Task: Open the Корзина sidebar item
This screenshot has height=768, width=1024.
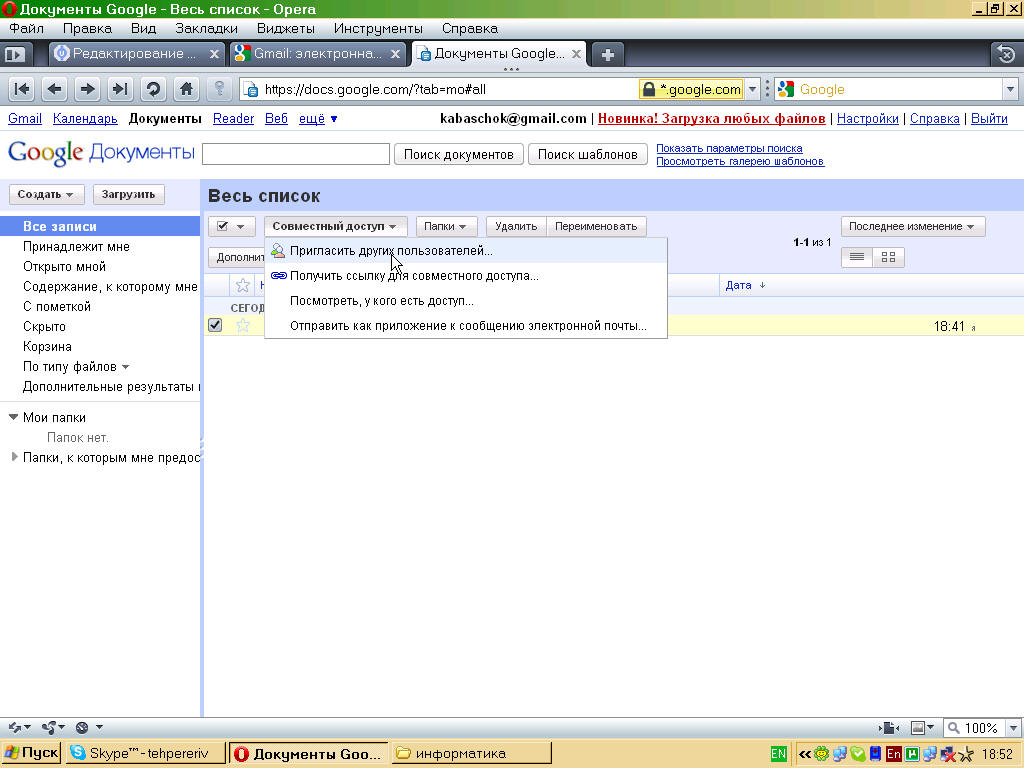Action: click(47, 347)
